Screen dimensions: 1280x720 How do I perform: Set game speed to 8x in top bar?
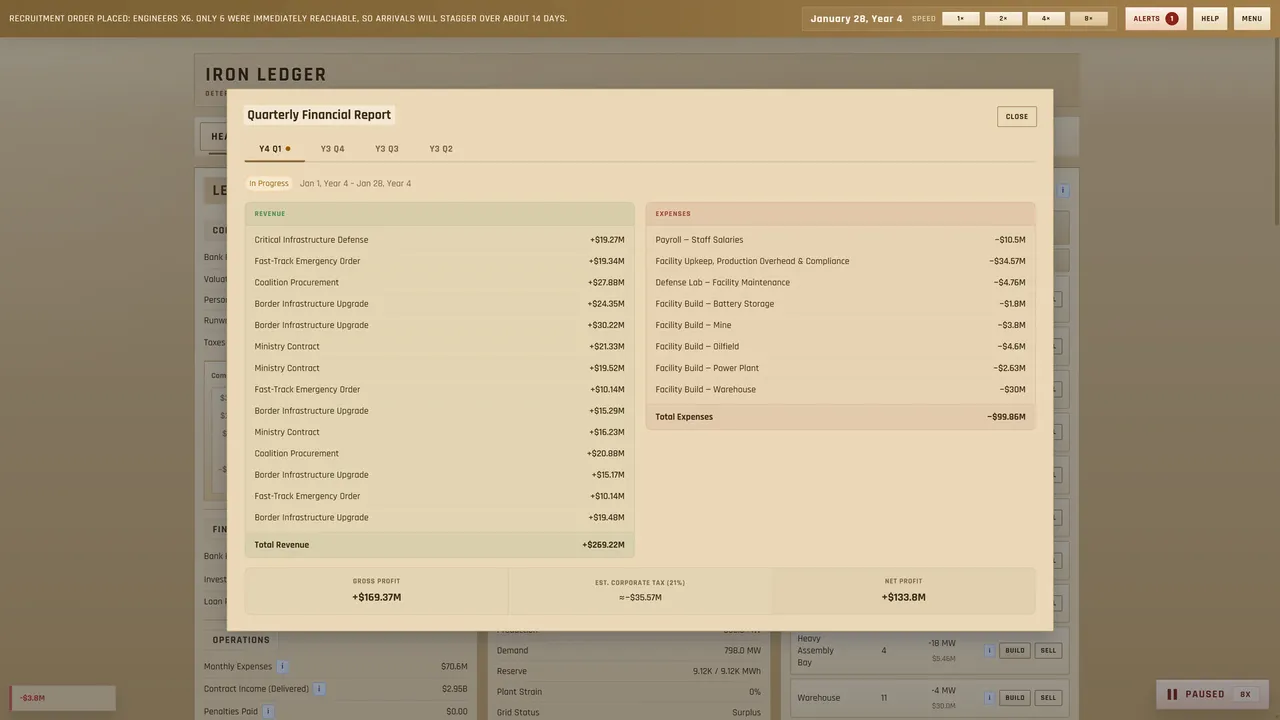click(x=1089, y=18)
